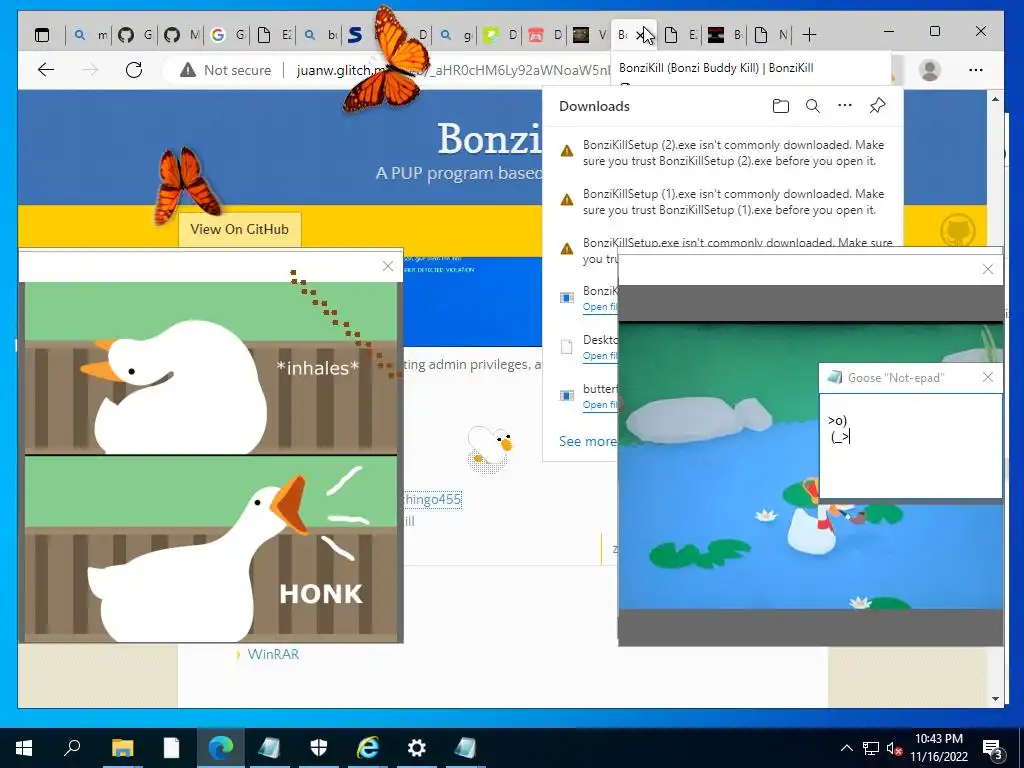Open the tab actions menu icon
The height and width of the screenshot is (768, 1024).
click(x=42, y=35)
